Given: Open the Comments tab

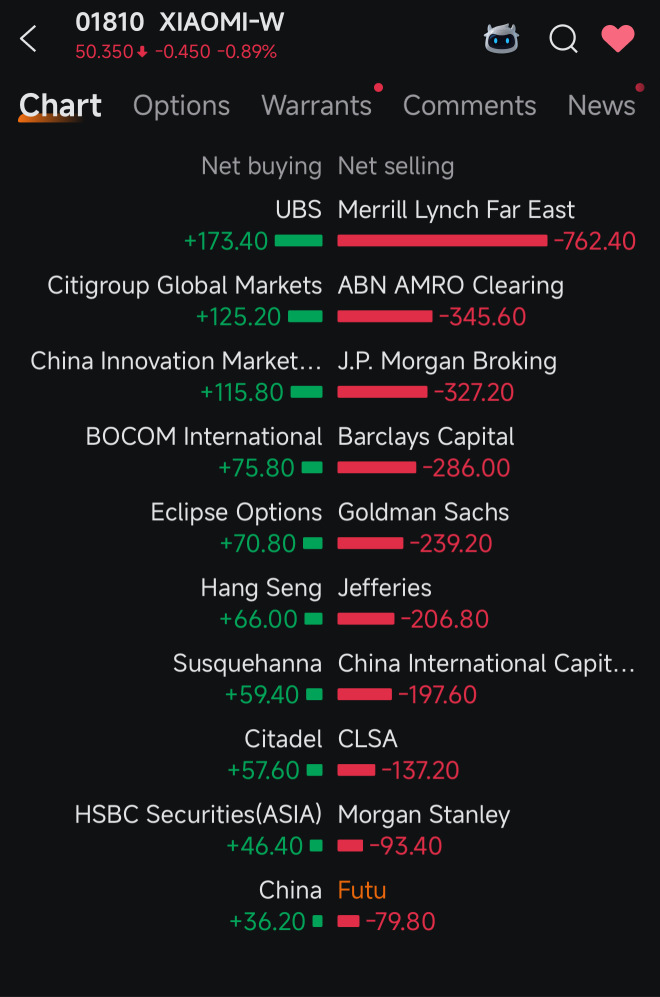Looking at the screenshot, I should (x=469, y=106).
